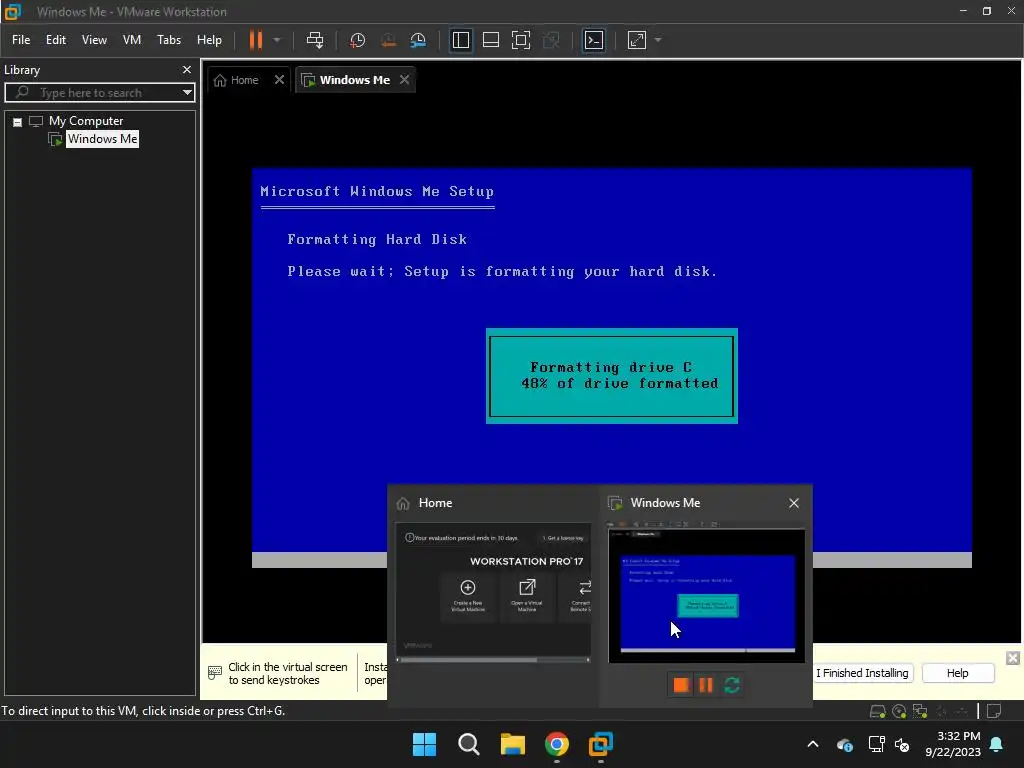Click the library search field
The image size is (1024, 768).
[98, 93]
